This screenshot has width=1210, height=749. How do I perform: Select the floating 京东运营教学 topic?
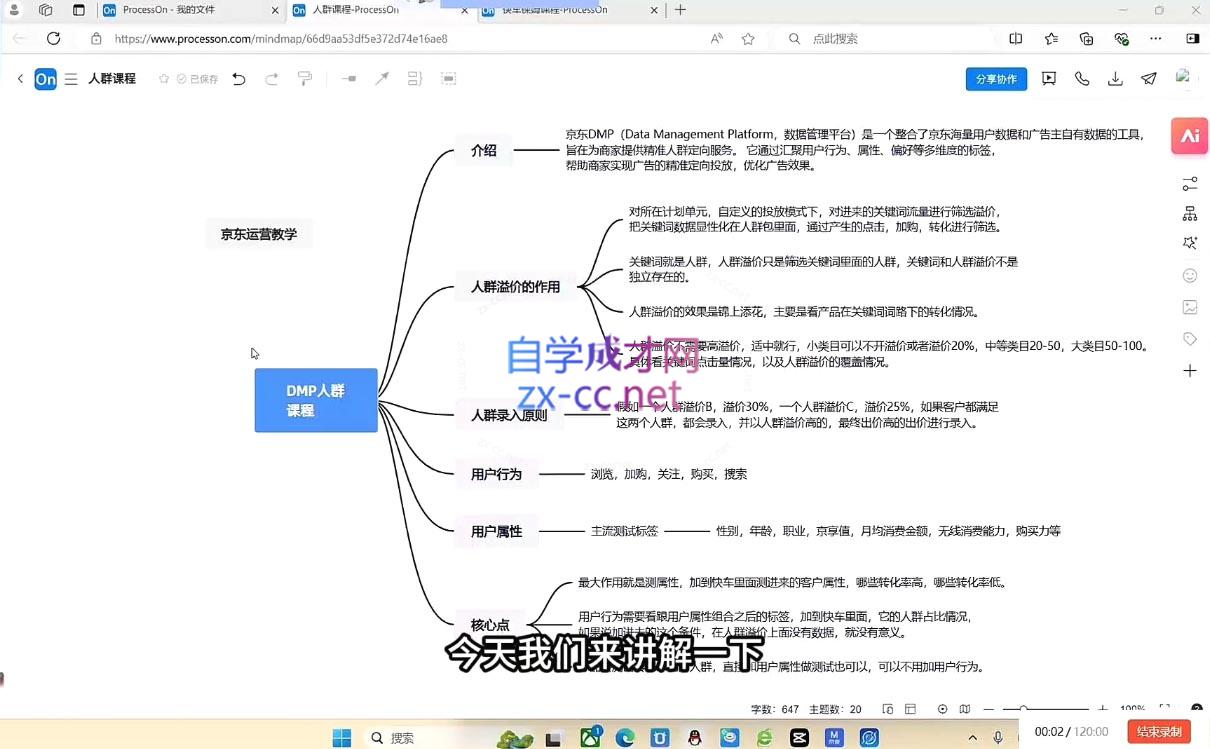pos(259,235)
